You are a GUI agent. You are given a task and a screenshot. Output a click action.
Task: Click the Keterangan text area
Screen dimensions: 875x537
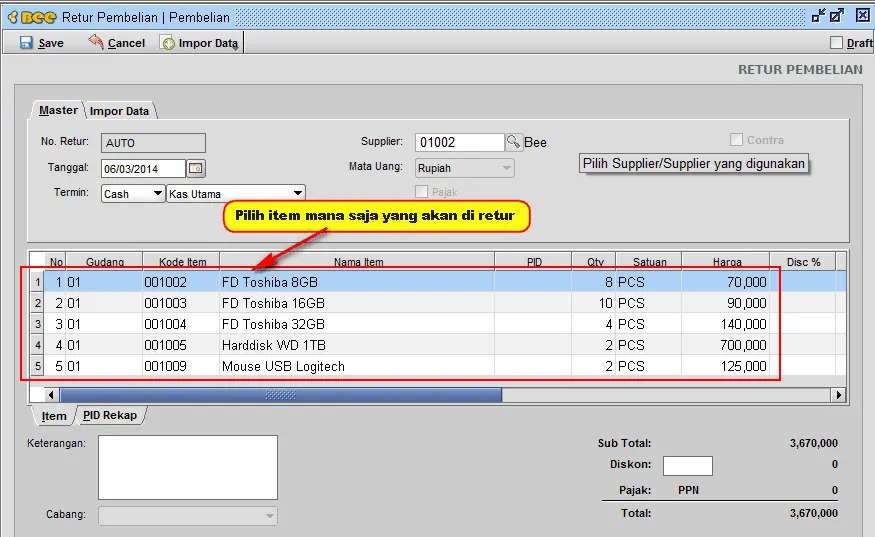click(188, 467)
